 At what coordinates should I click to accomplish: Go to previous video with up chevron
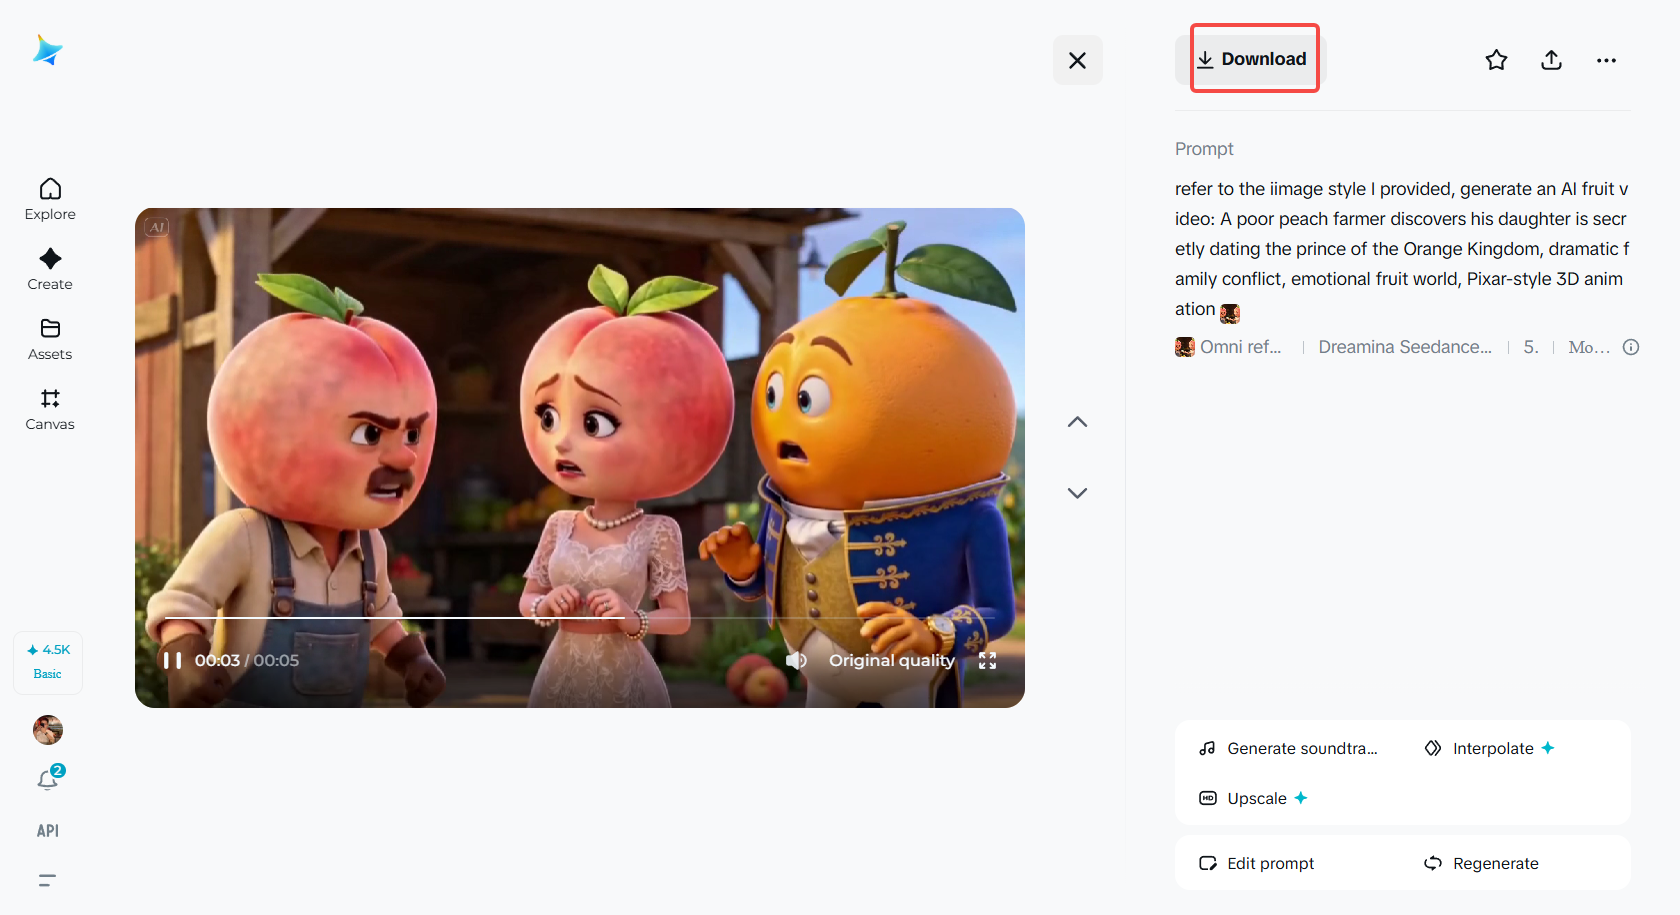tap(1077, 422)
